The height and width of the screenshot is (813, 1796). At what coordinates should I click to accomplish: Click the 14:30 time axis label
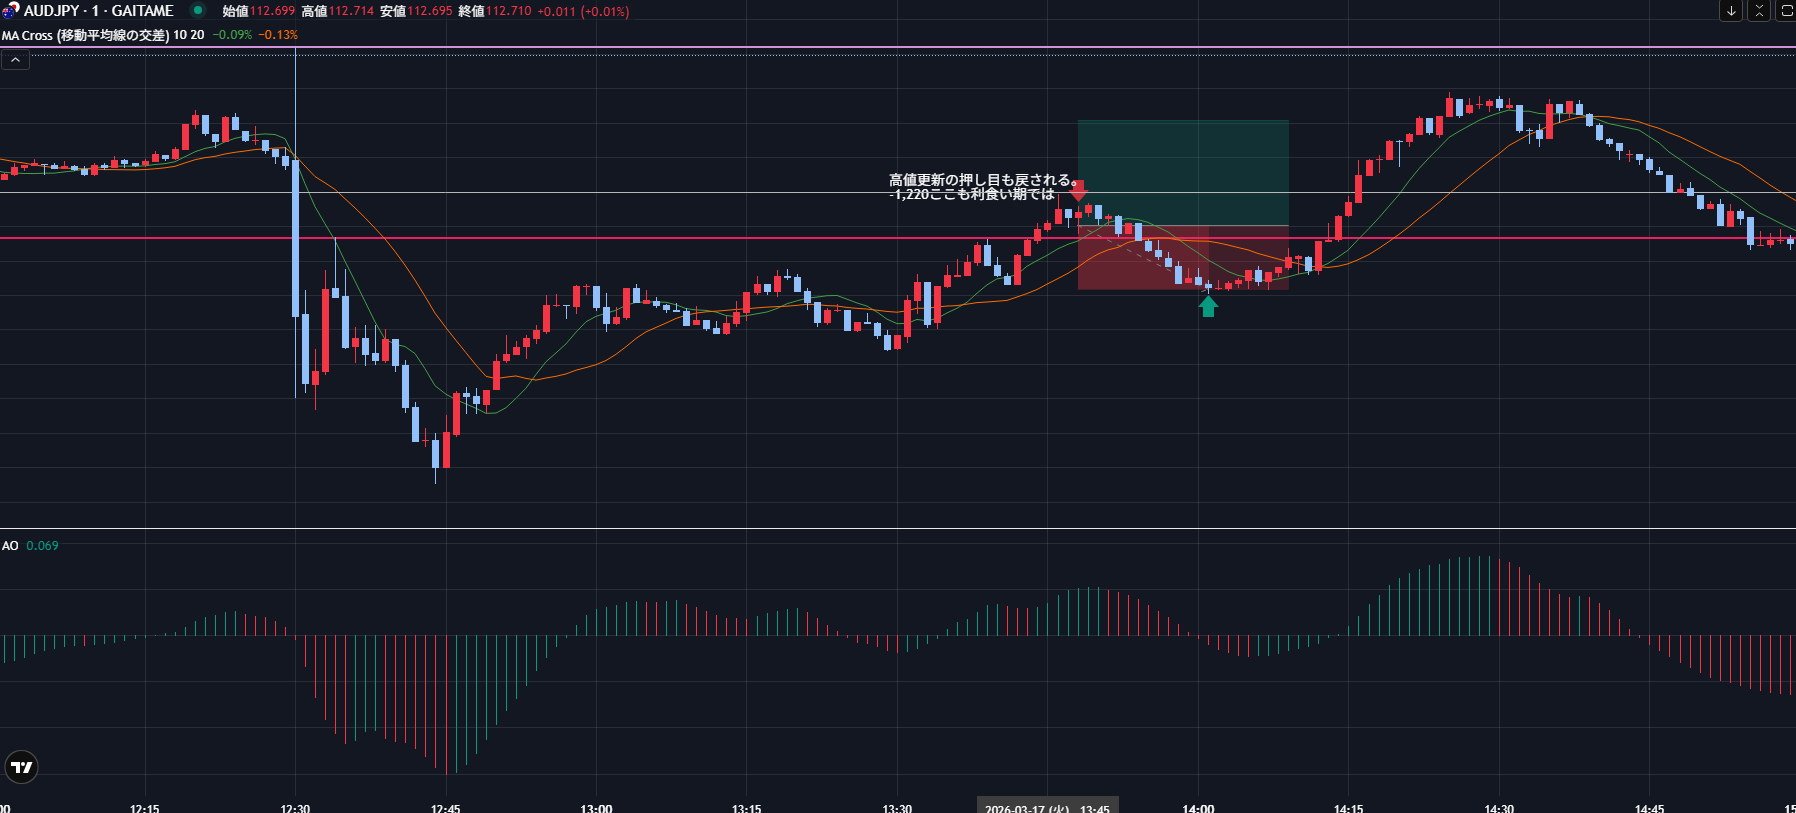tap(1498, 807)
